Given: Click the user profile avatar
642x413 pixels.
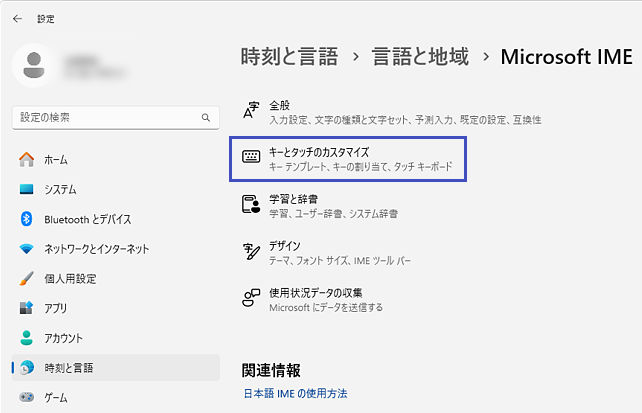Looking at the screenshot, I should (32, 66).
